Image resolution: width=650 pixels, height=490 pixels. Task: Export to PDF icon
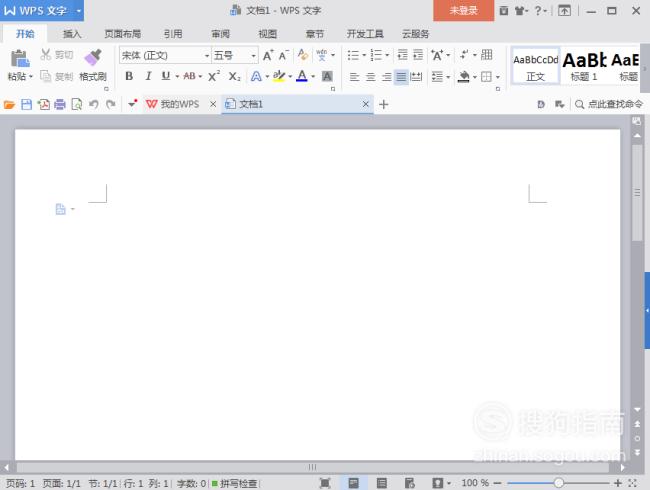click(44, 104)
